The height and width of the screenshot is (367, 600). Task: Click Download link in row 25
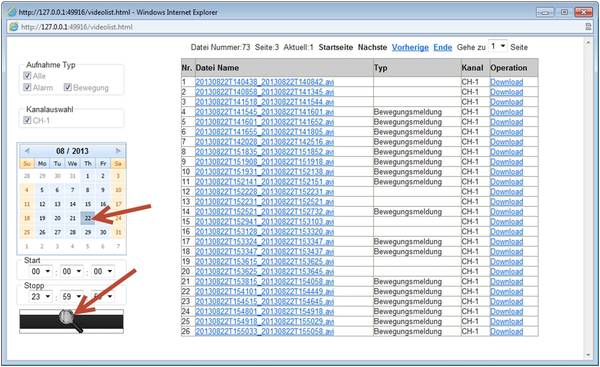pos(507,321)
